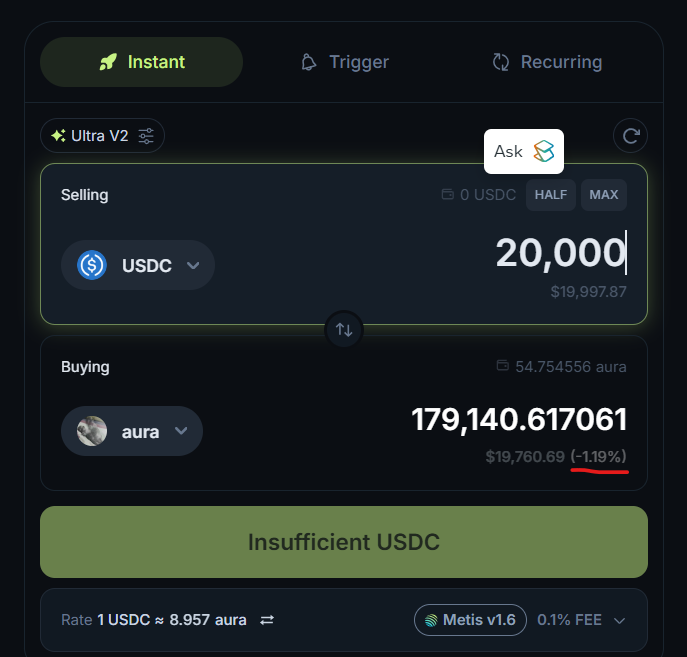Switch to the Trigger tab

tap(345, 62)
